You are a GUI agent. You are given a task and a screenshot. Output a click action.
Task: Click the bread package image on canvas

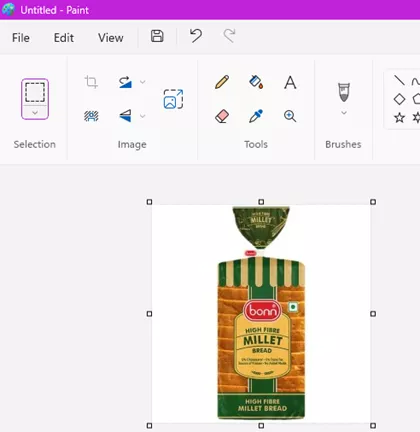[x=261, y=313]
